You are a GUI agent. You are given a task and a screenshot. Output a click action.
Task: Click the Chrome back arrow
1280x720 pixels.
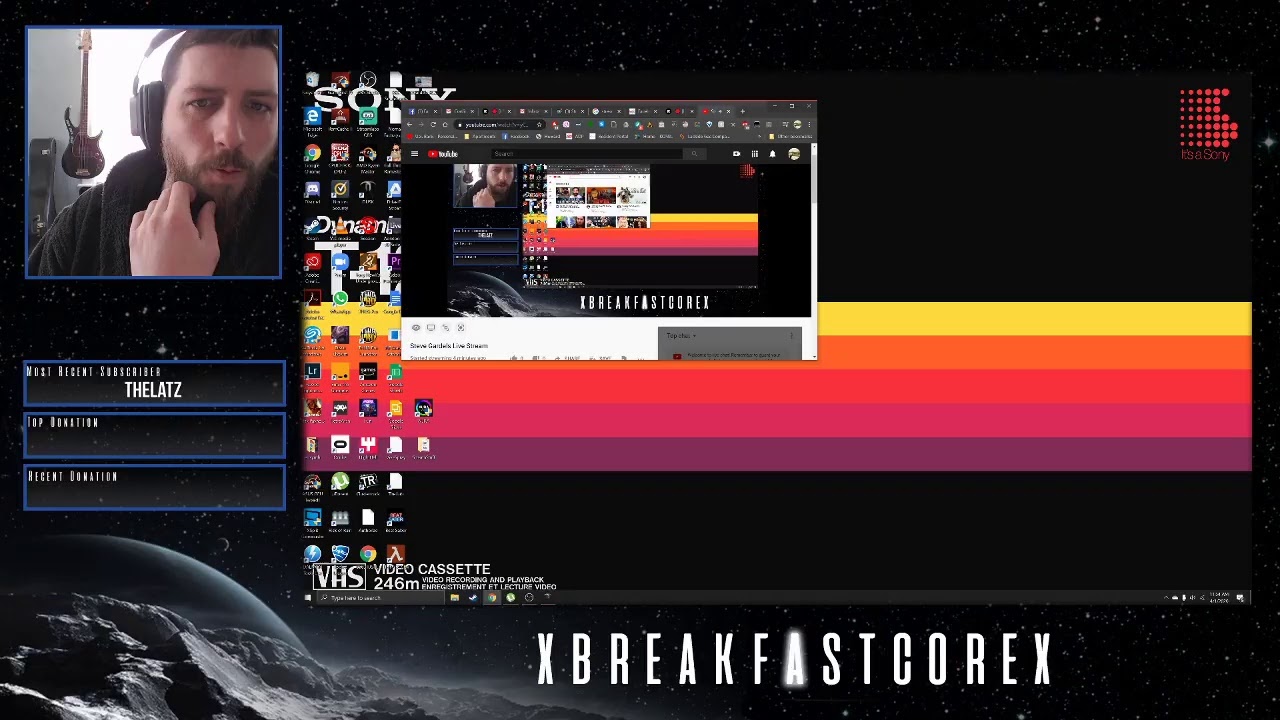click(409, 124)
